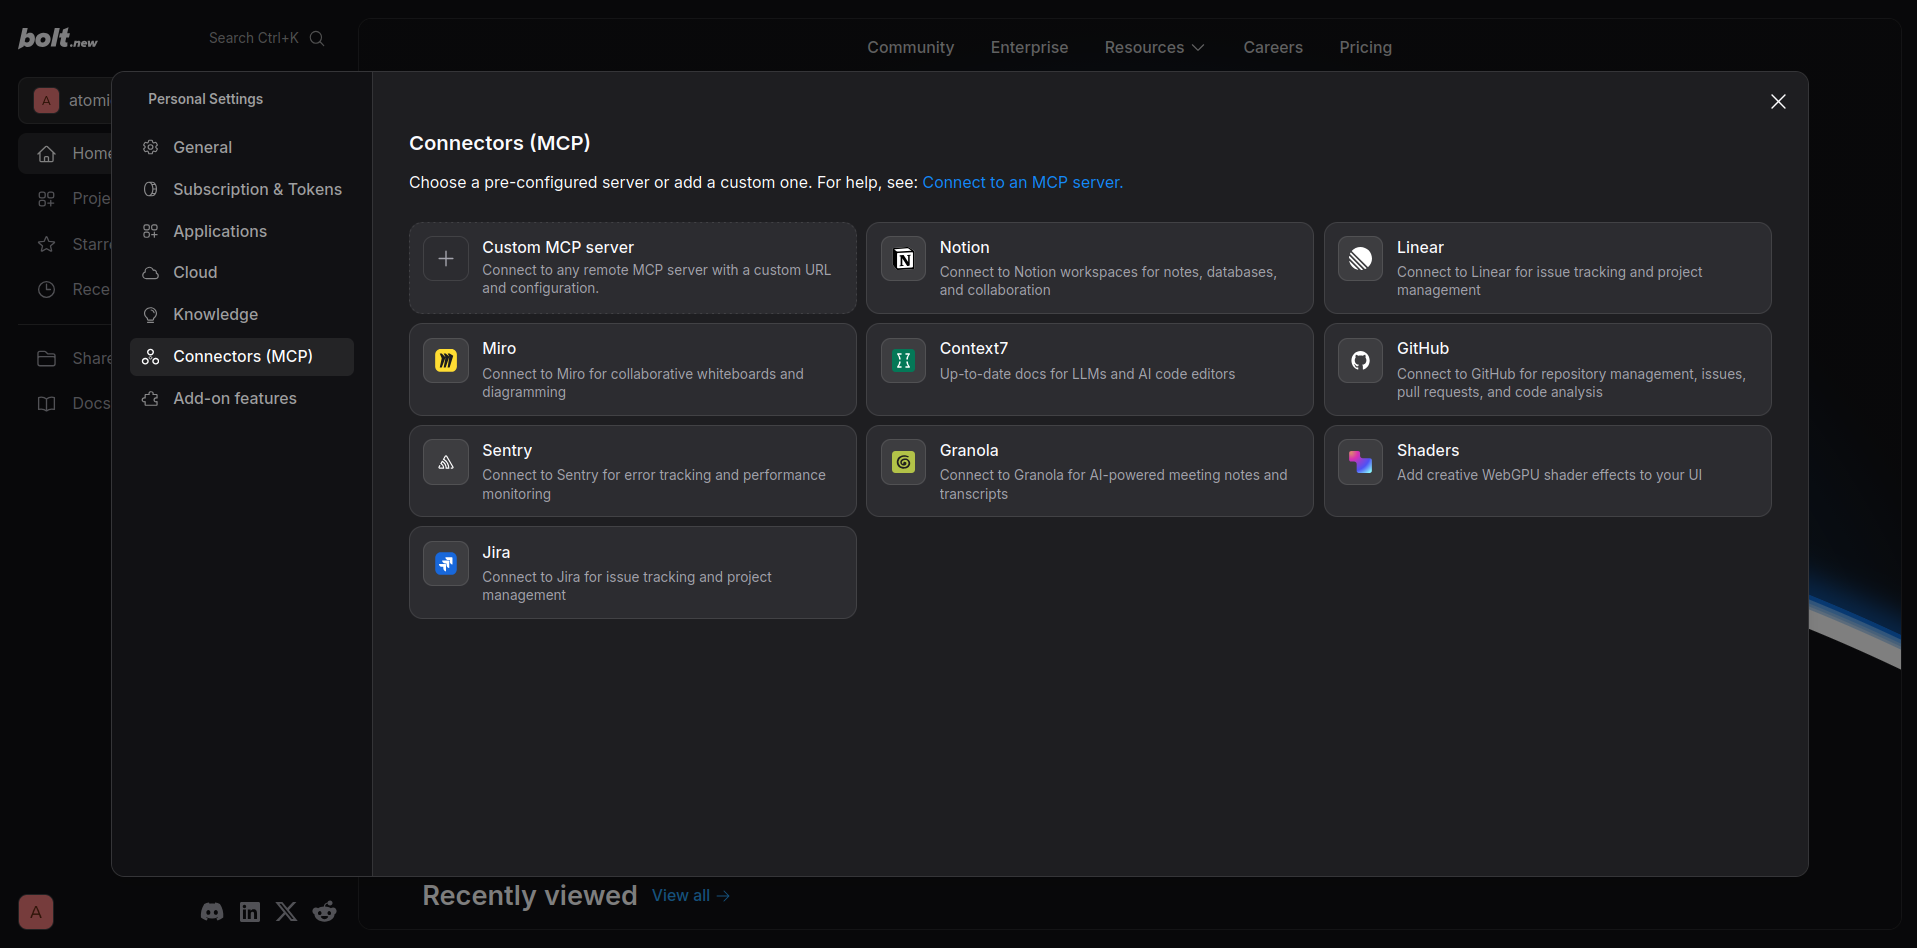Click the Miro logo icon

446,360
